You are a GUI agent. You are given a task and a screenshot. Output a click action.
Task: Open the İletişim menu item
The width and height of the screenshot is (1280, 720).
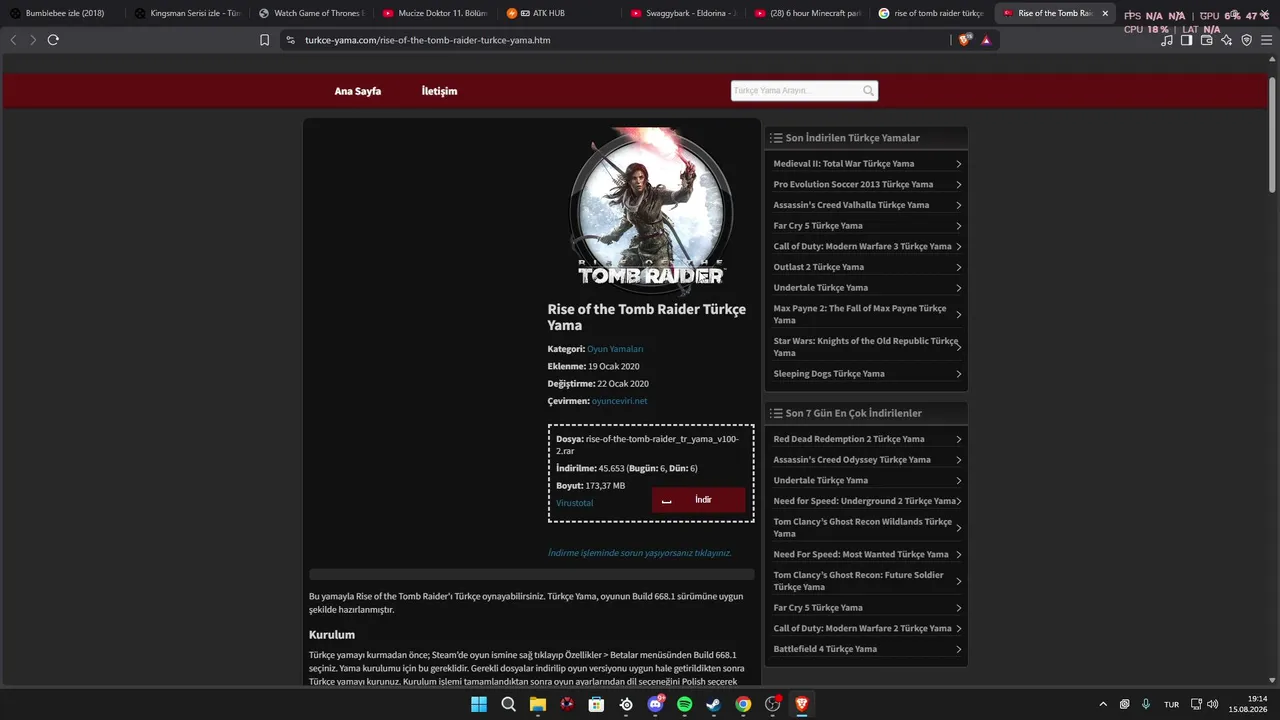(x=439, y=91)
